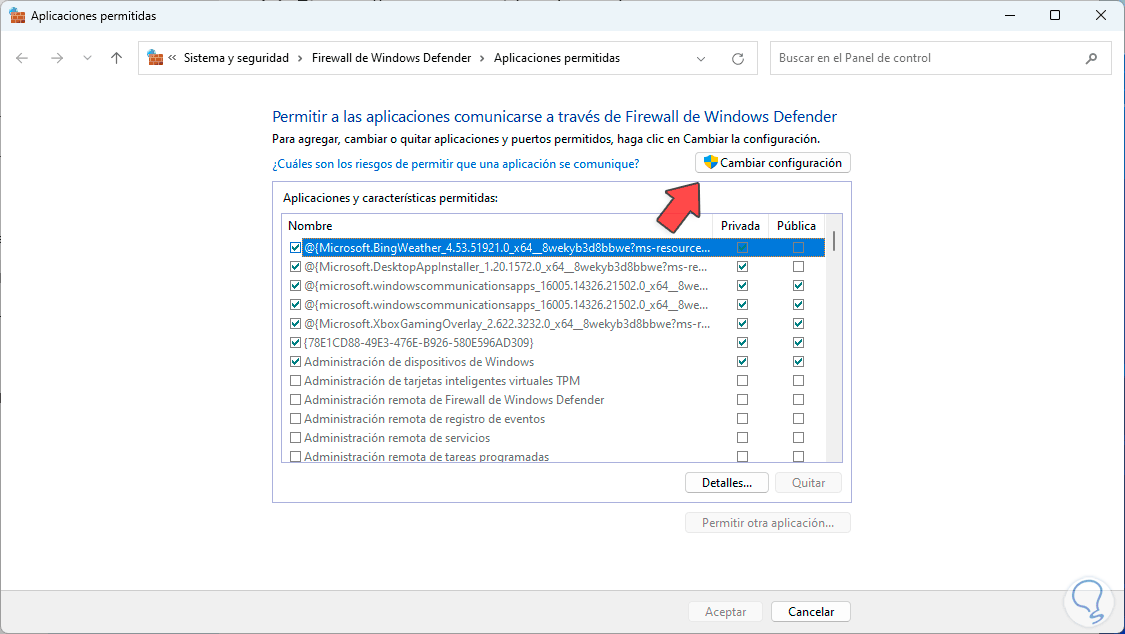Select the Microsoft.BingWeather row text
The width and height of the screenshot is (1125, 634).
507,247
